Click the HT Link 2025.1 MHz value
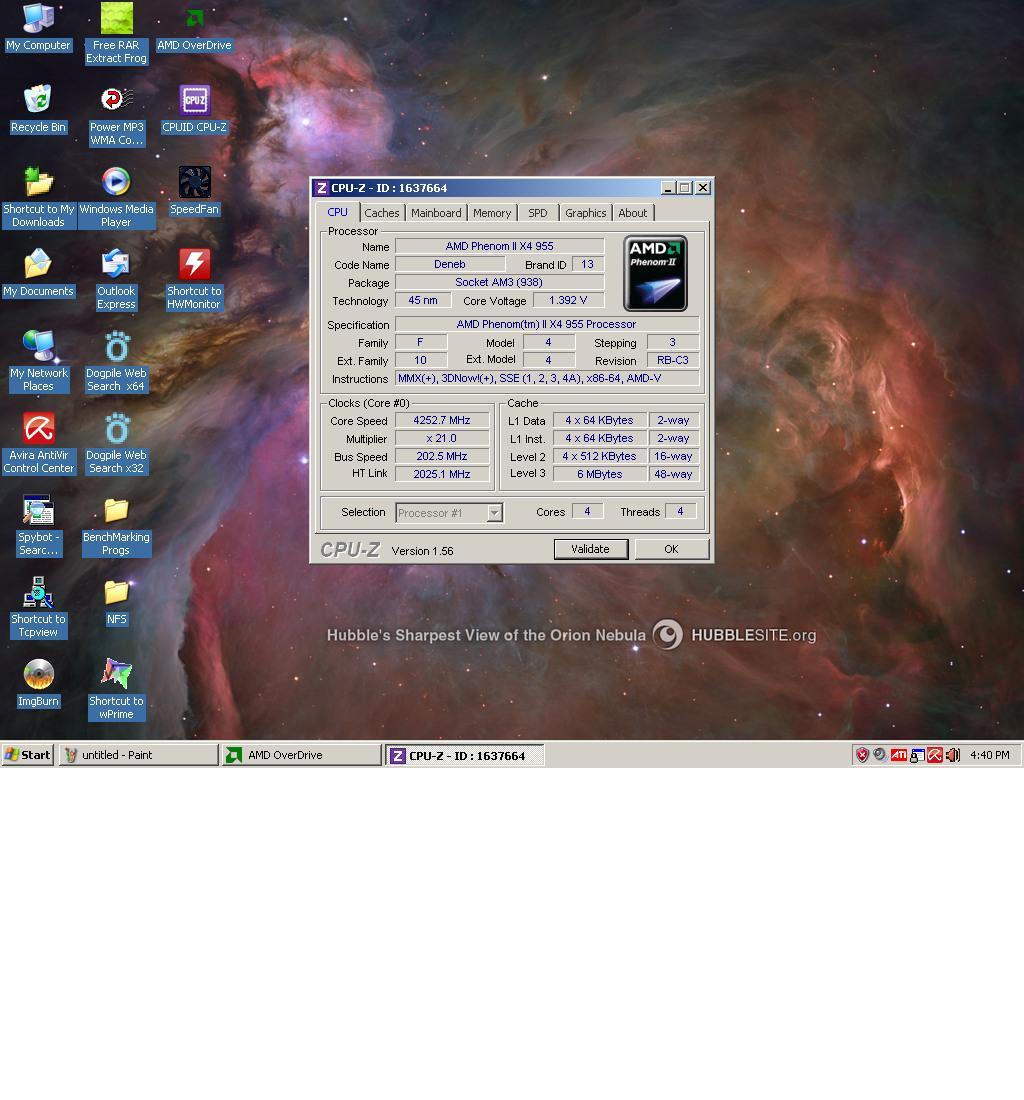The width and height of the screenshot is (1024, 1100). tap(442, 474)
